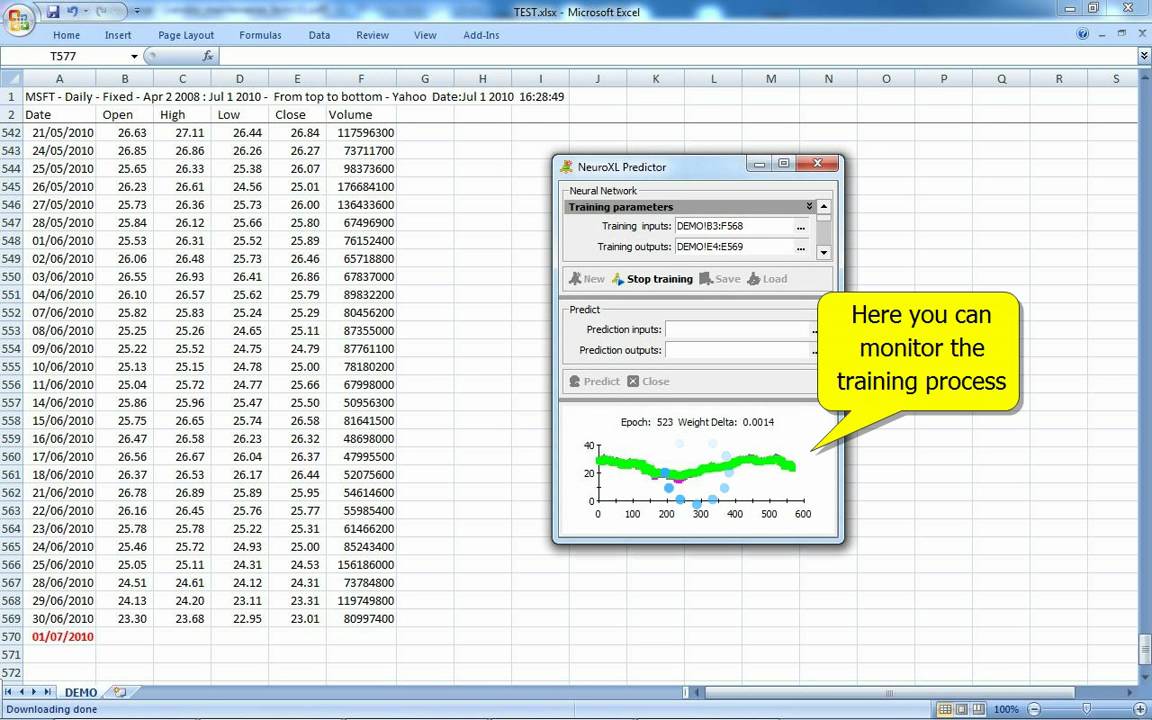Go to last sheet navigation arrow

(47, 692)
